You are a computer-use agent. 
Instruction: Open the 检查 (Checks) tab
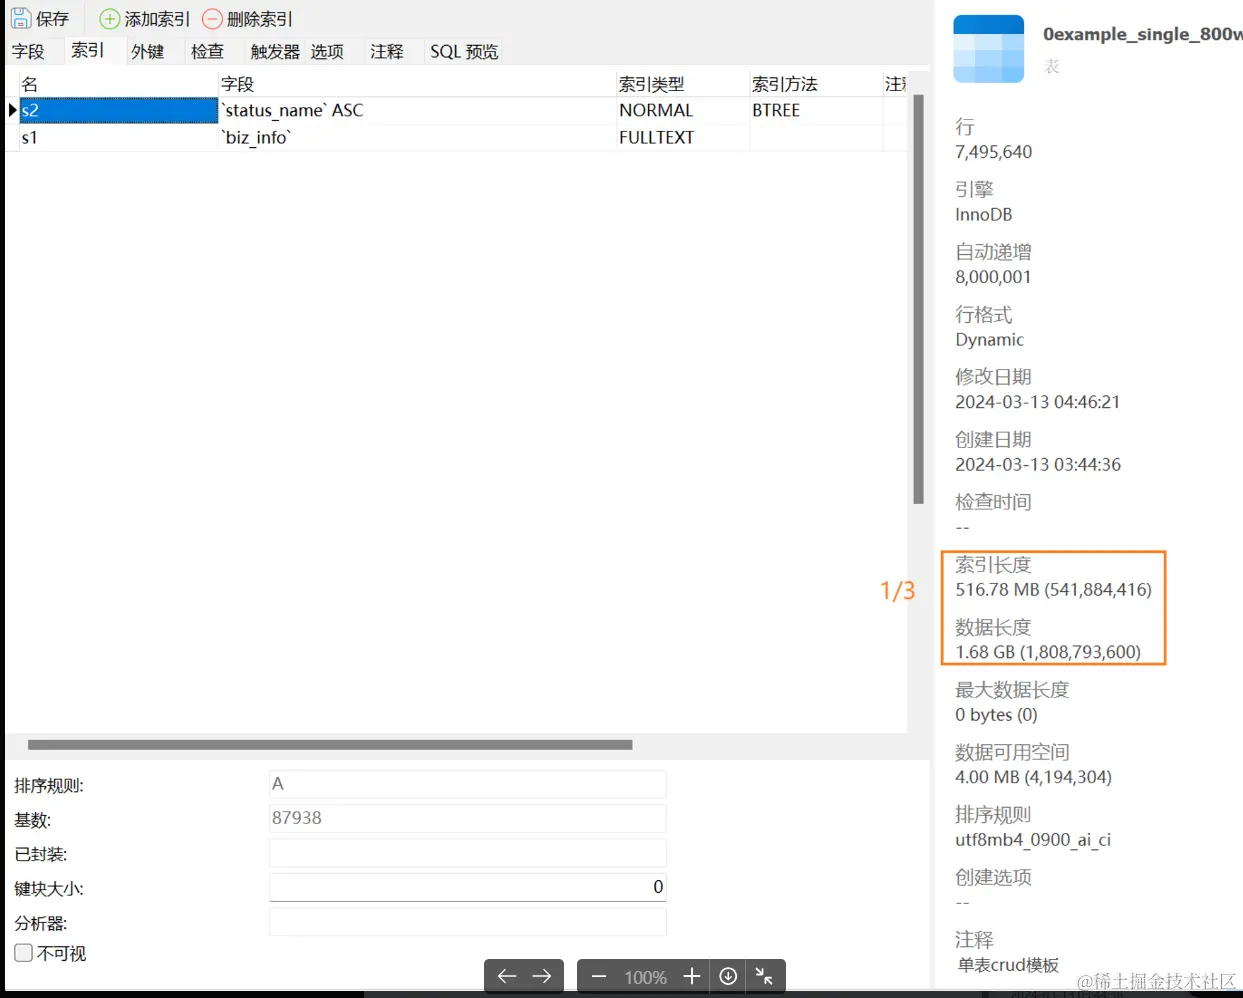(207, 51)
